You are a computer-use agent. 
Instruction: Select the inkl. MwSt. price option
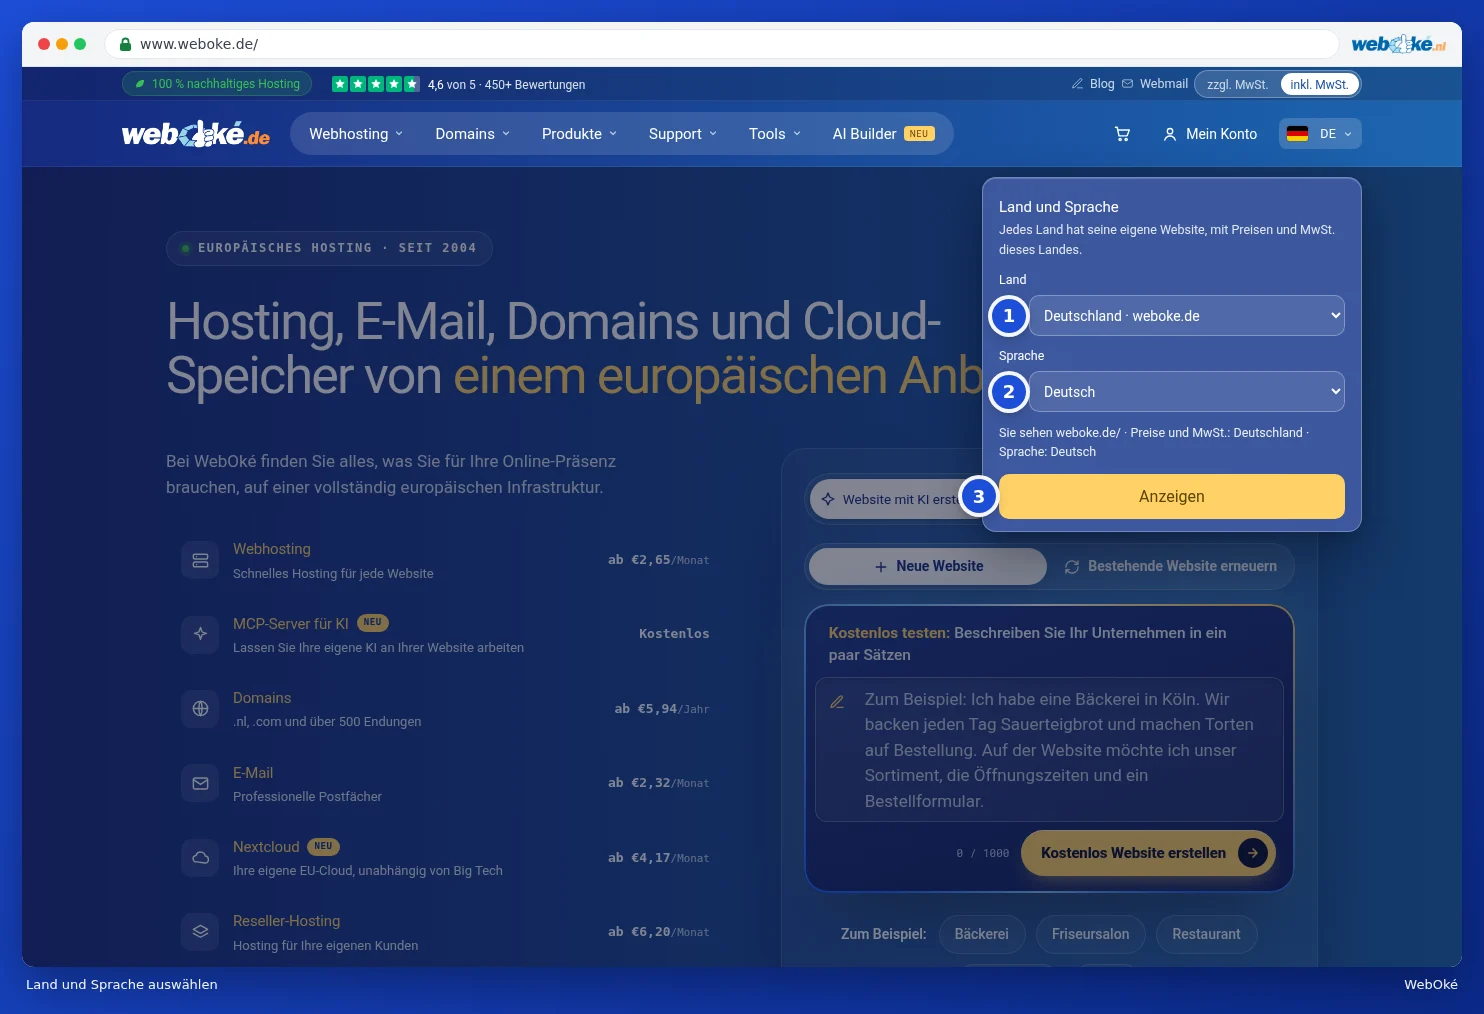click(x=1319, y=84)
